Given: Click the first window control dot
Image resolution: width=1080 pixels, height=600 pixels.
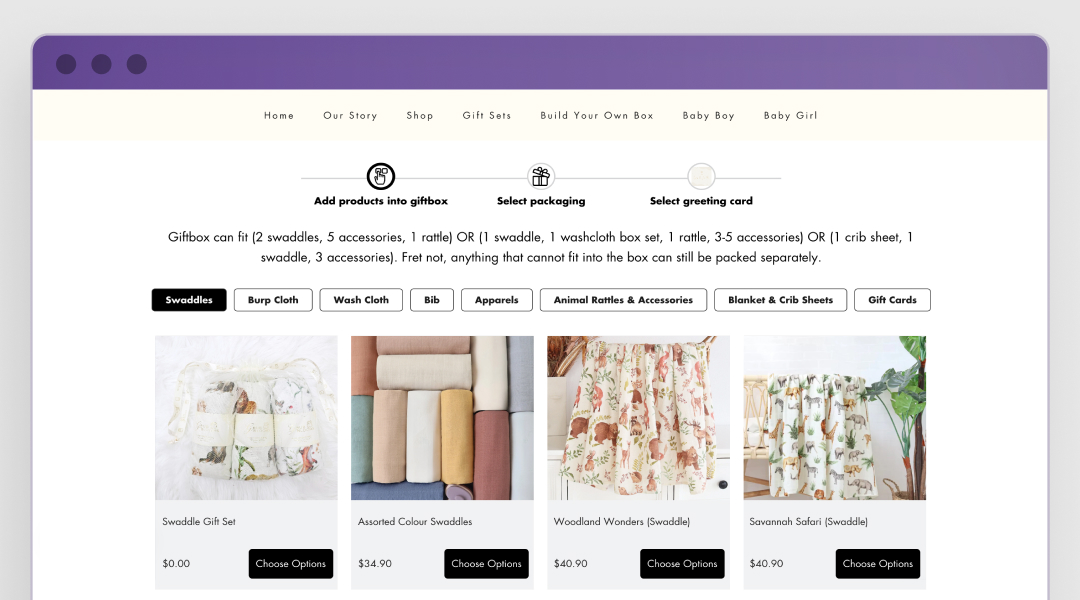Looking at the screenshot, I should click(66, 64).
